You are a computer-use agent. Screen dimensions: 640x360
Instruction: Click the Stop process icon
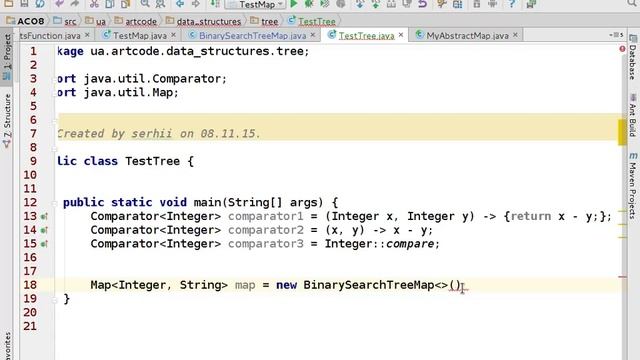(x=340, y=4)
